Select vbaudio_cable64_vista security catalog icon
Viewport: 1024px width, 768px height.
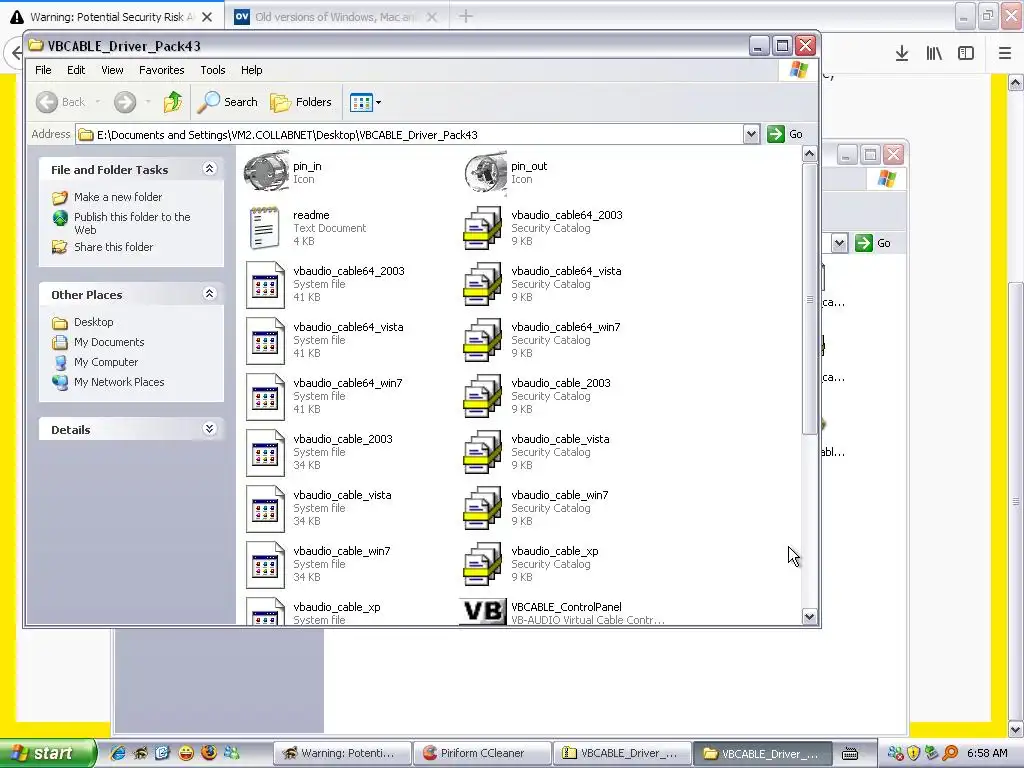tap(483, 284)
